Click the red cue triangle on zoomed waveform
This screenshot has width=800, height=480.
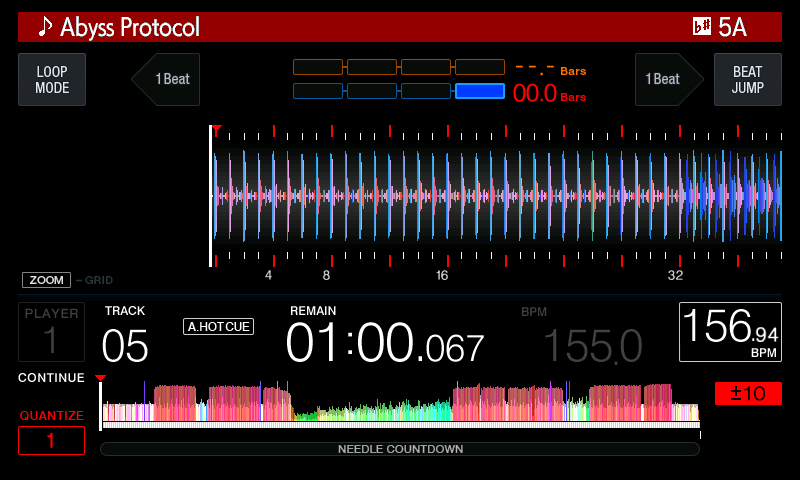(217, 130)
